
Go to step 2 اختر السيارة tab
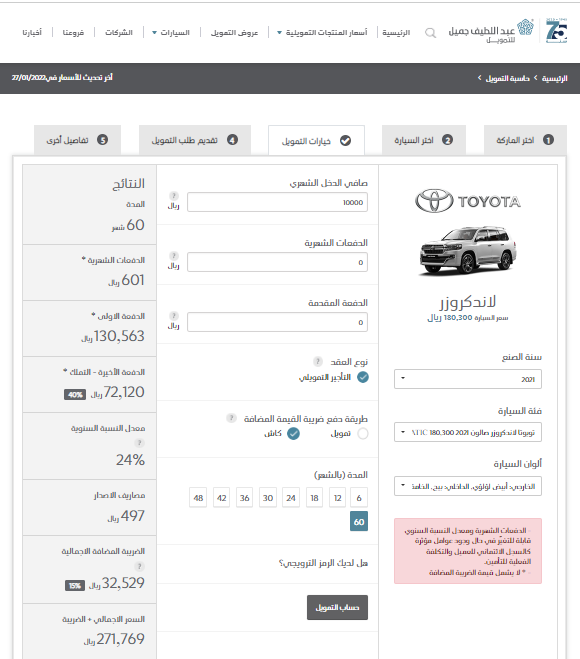(x=424, y=140)
